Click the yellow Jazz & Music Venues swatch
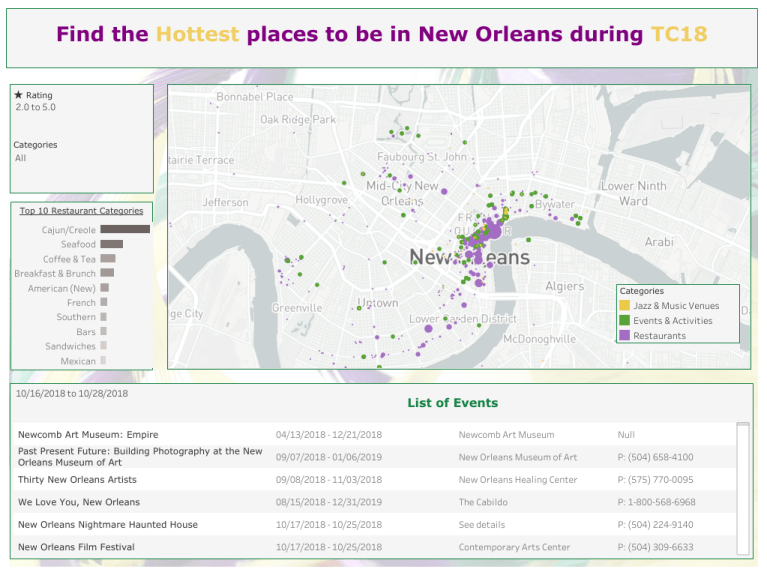Viewport: 767px width, 575px height. pyautogui.click(x=625, y=305)
